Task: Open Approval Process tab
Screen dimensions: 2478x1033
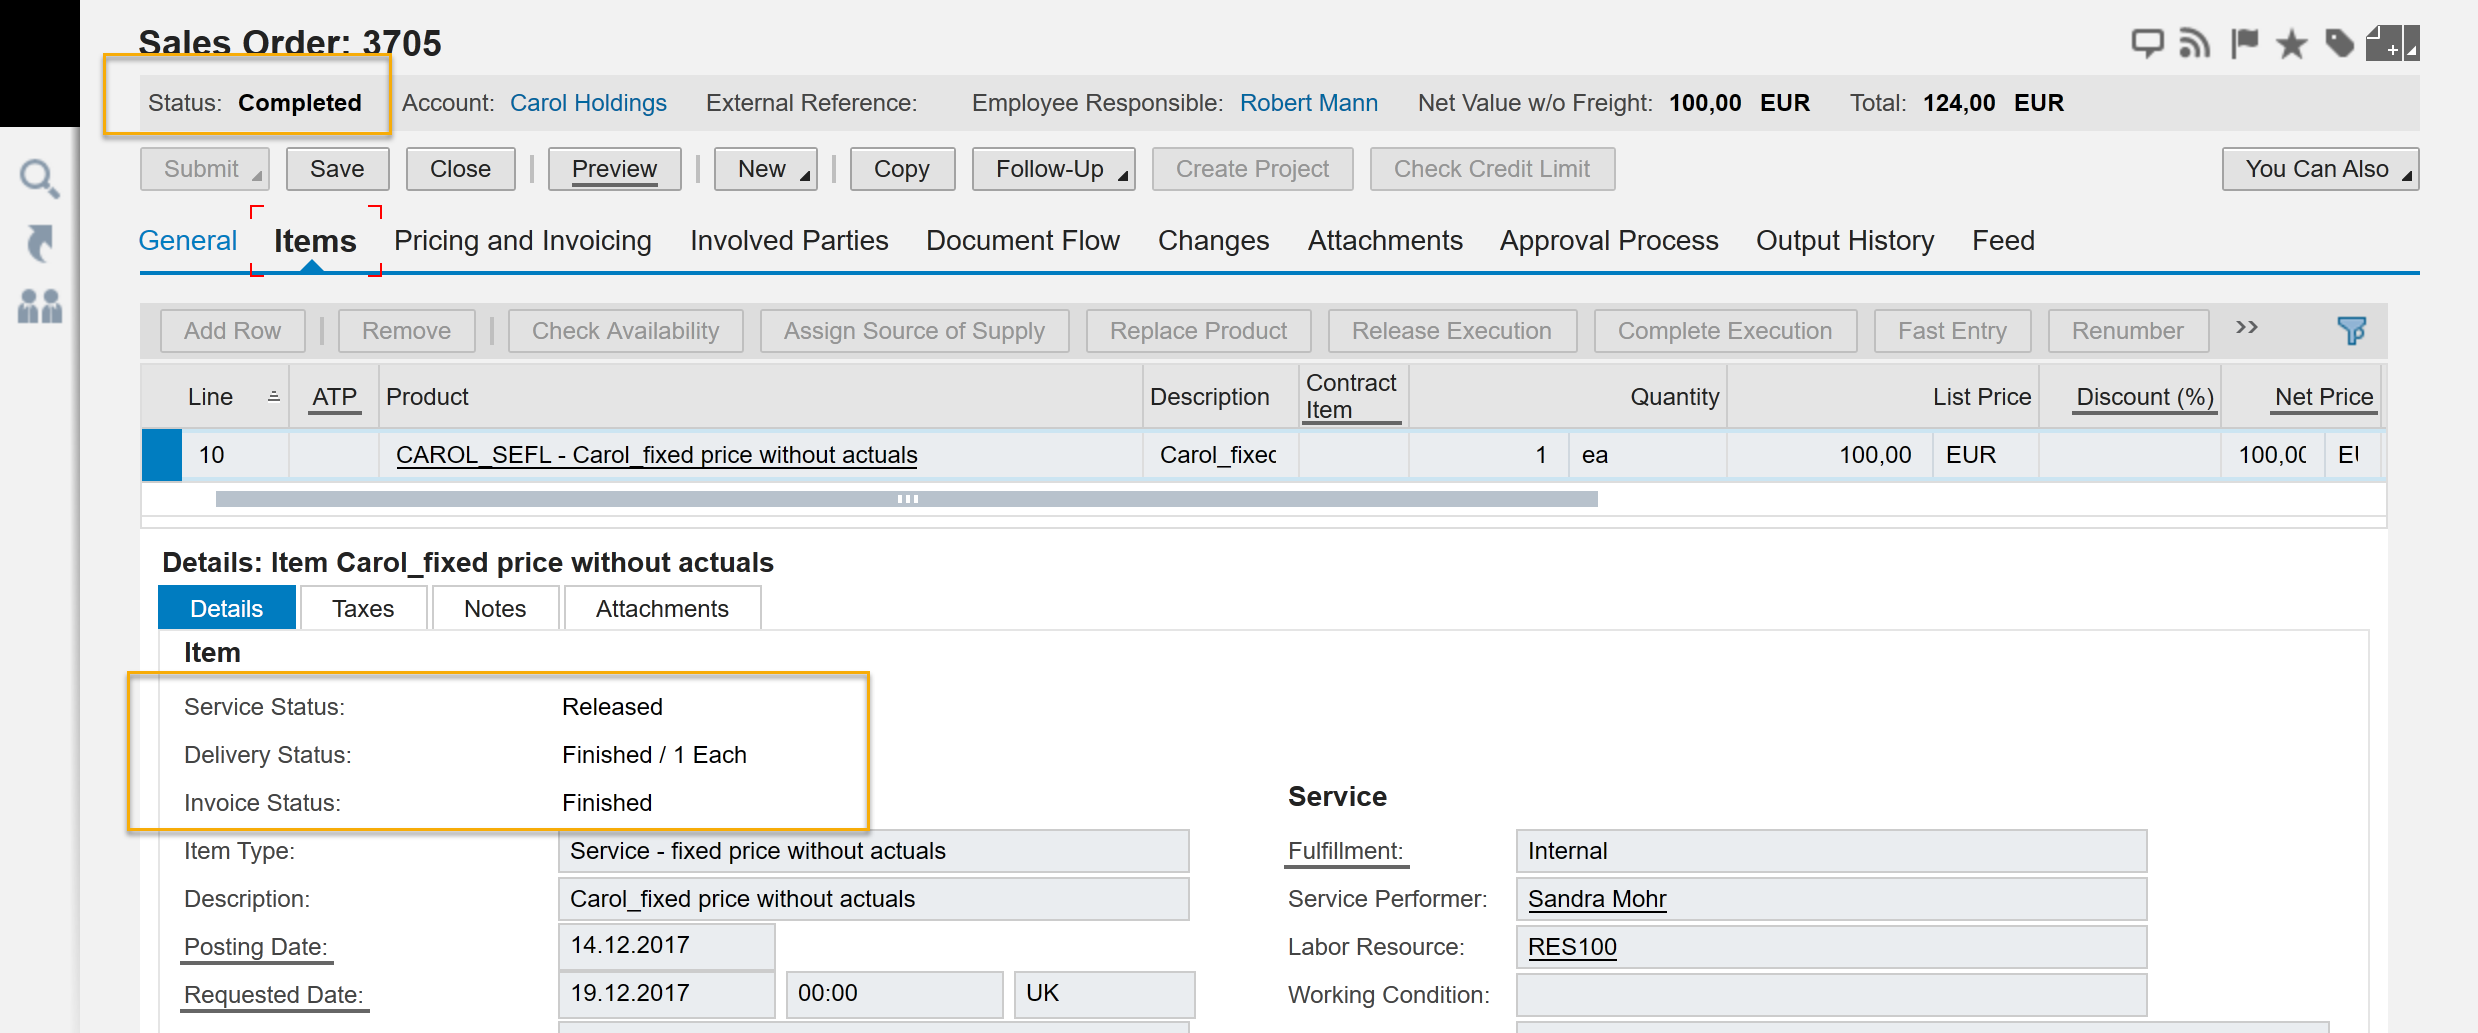Action: pyautogui.click(x=1609, y=241)
